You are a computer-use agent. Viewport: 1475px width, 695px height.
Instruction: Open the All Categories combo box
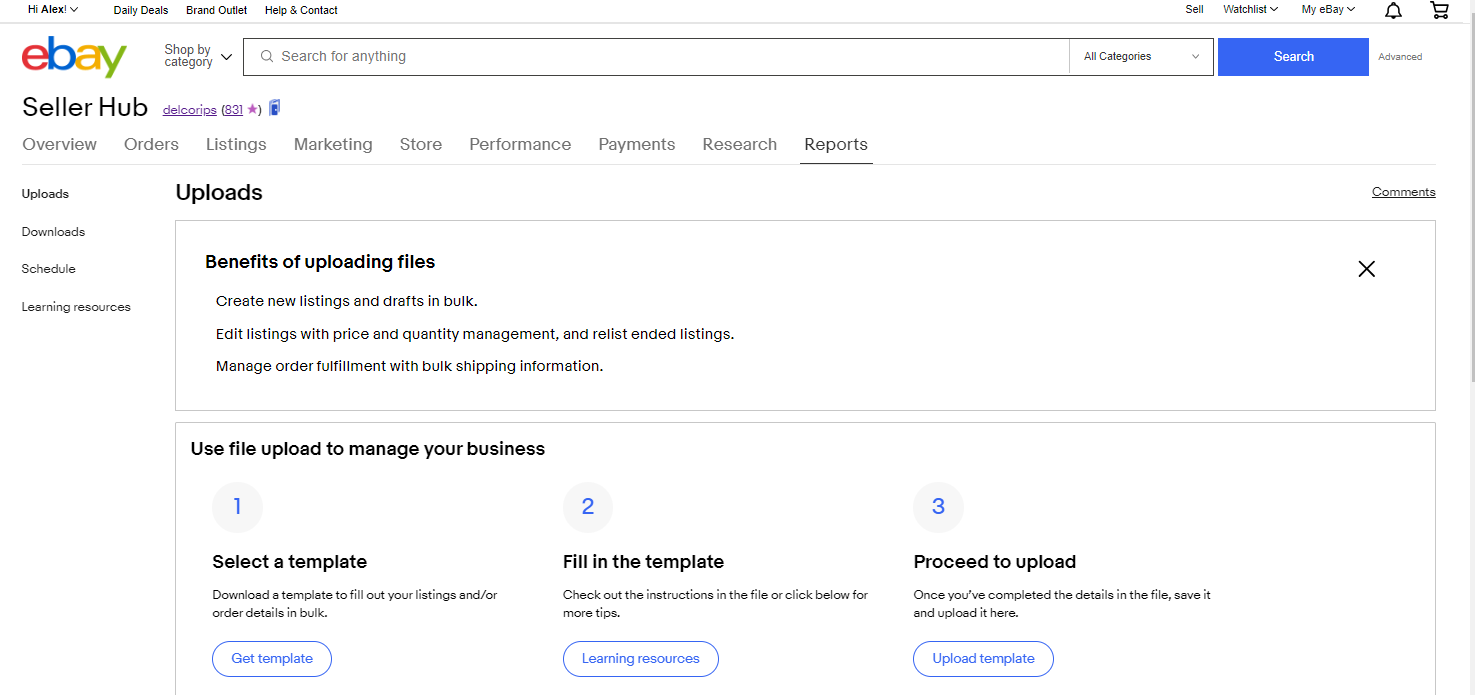(1141, 57)
